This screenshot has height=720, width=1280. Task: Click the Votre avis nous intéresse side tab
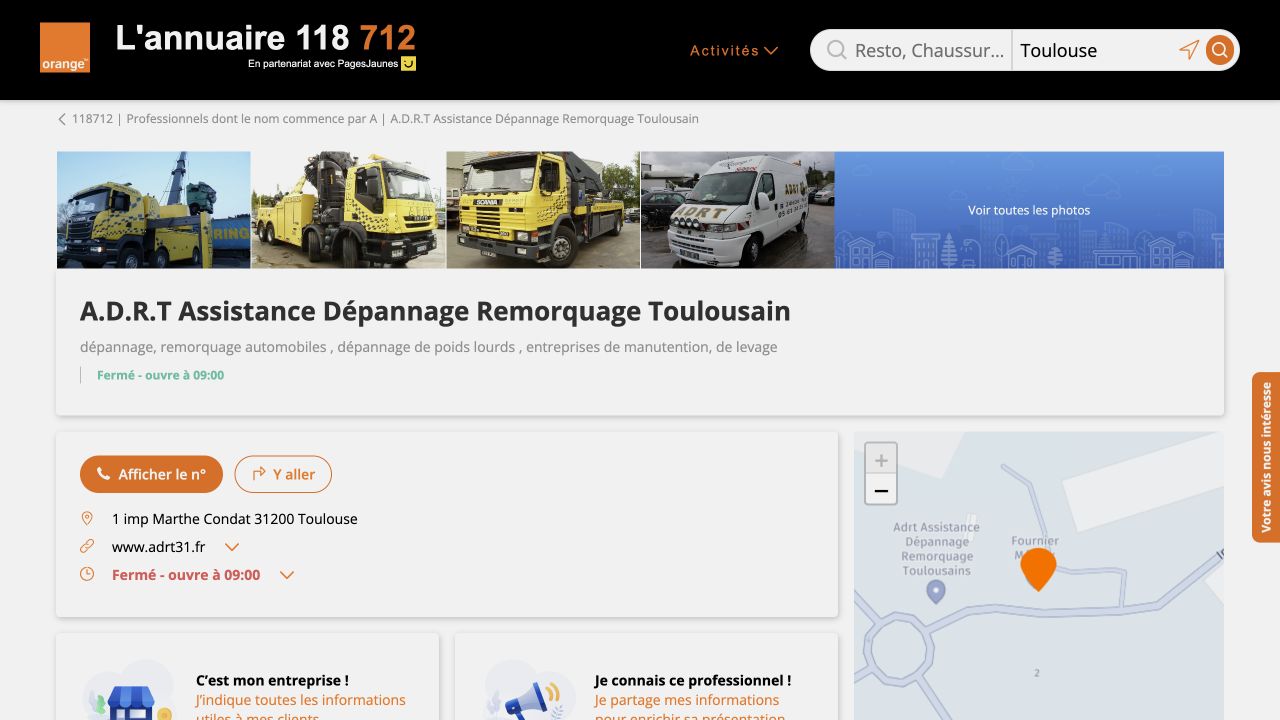tap(1266, 457)
